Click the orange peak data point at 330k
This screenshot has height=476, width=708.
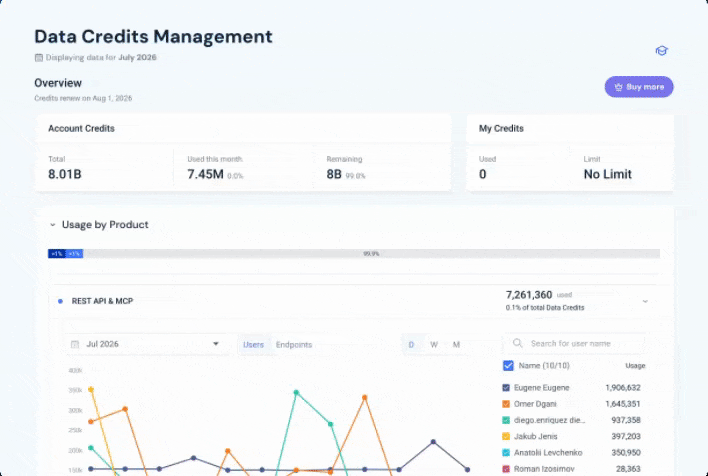[364, 398]
